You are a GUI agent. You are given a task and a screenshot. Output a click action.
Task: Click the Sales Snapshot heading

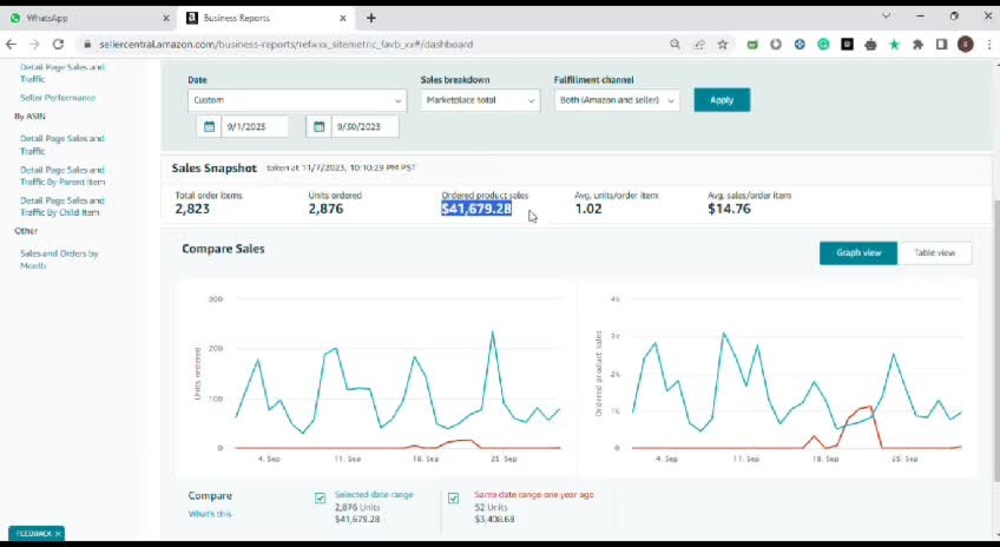point(214,168)
